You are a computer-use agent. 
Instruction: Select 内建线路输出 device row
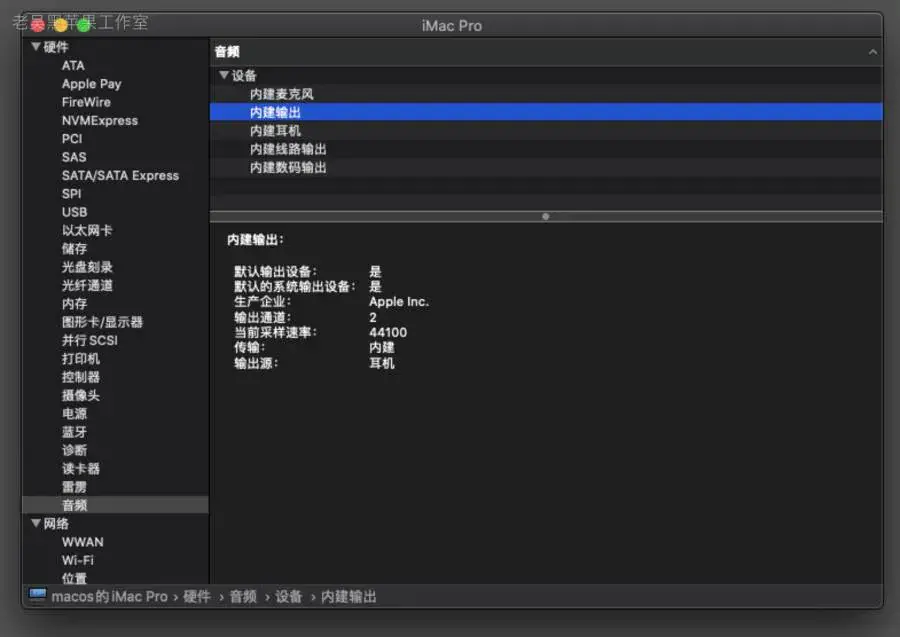546,149
